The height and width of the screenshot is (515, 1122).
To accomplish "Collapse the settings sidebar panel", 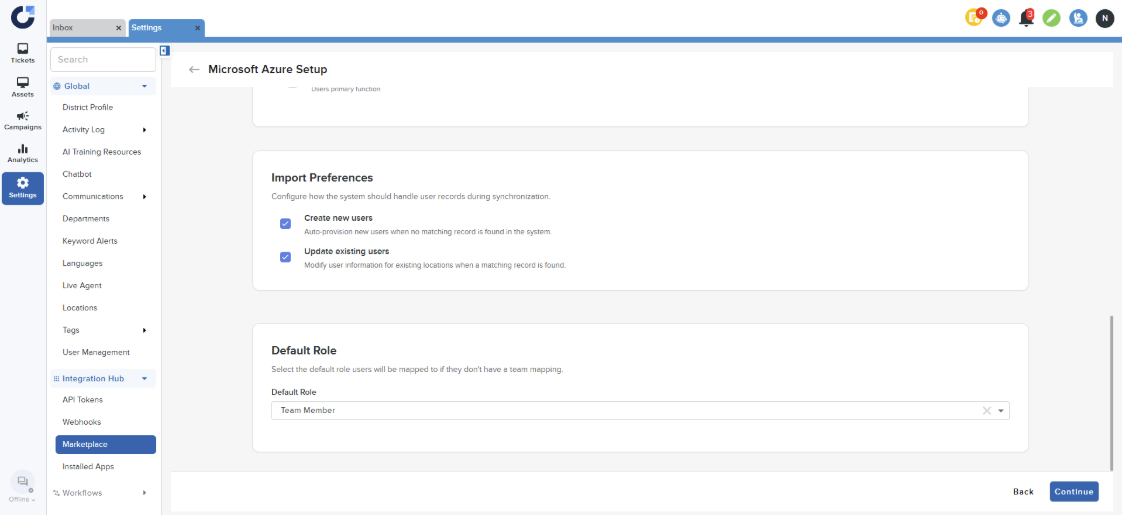I will tap(164, 50).
